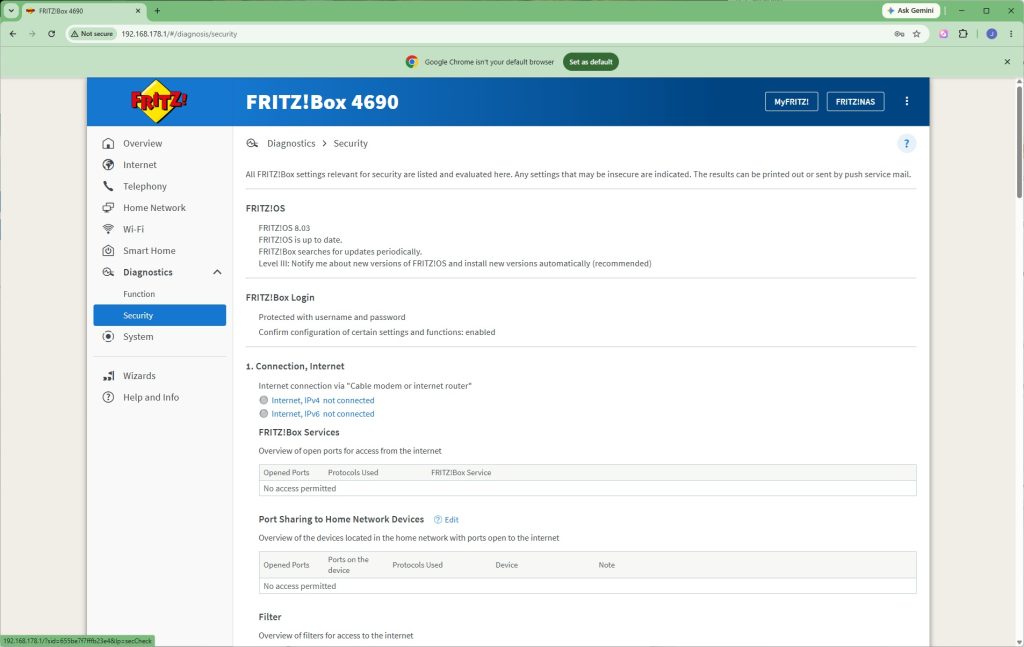Screen dimensions: 1024x647
Task: Click the FRITZ!OS 8.03 version text
Action: pos(284,228)
